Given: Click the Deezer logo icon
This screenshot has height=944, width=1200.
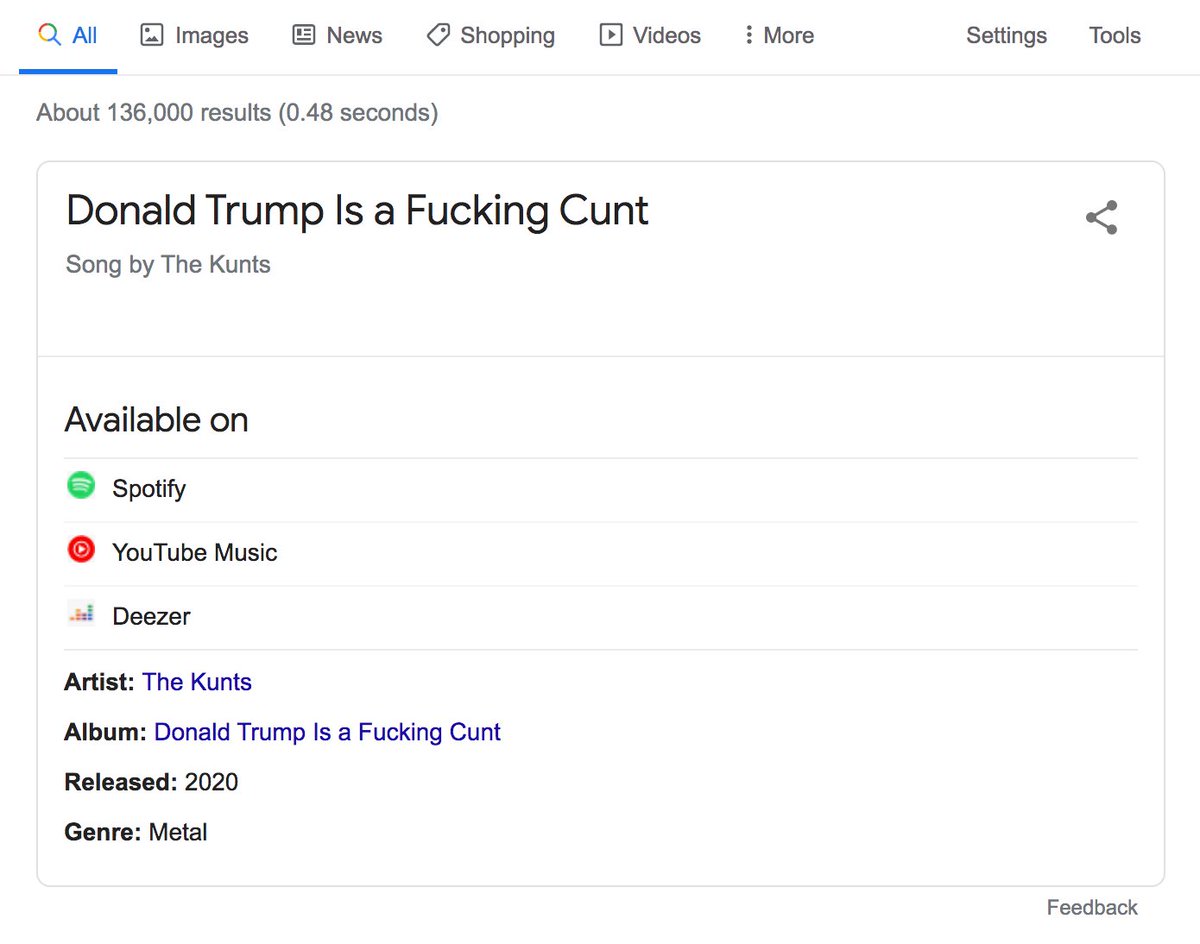Looking at the screenshot, I should coord(81,613).
